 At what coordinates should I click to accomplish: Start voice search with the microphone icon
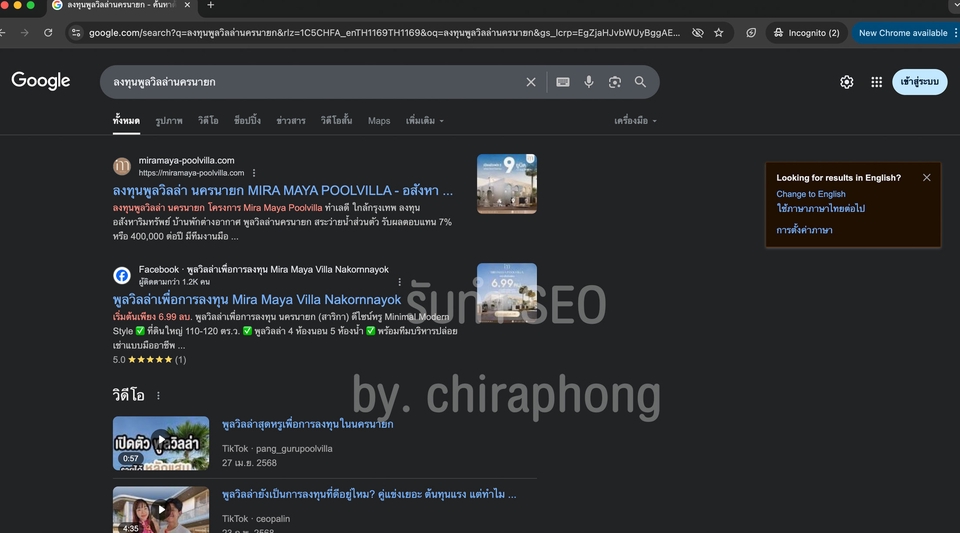(588, 82)
